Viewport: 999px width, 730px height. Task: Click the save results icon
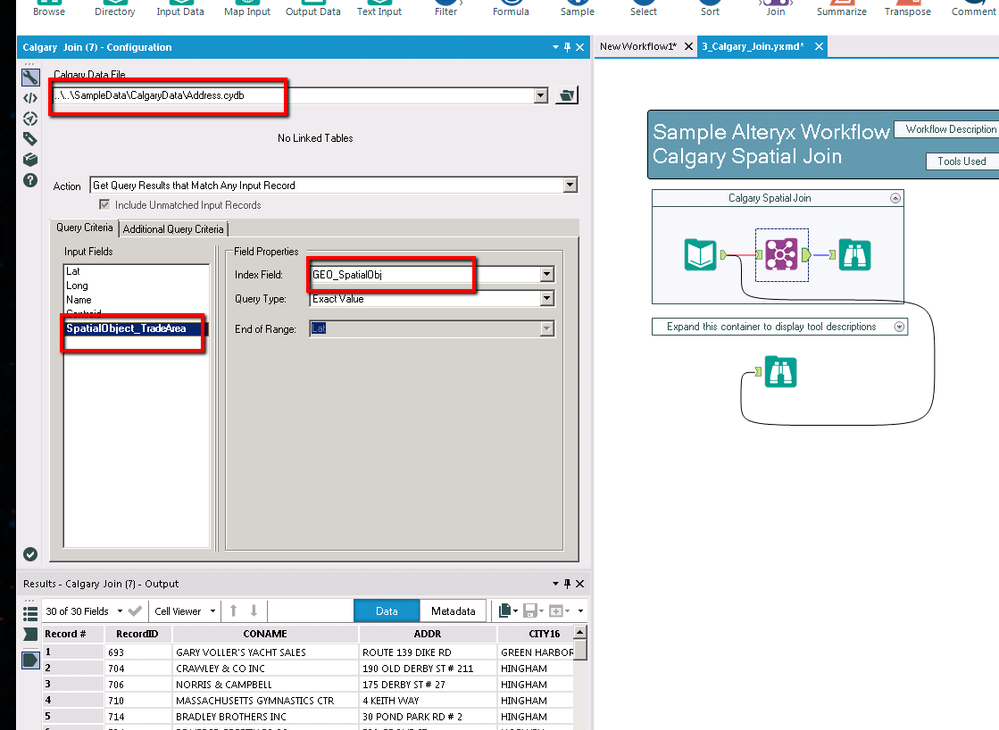coord(530,611)
